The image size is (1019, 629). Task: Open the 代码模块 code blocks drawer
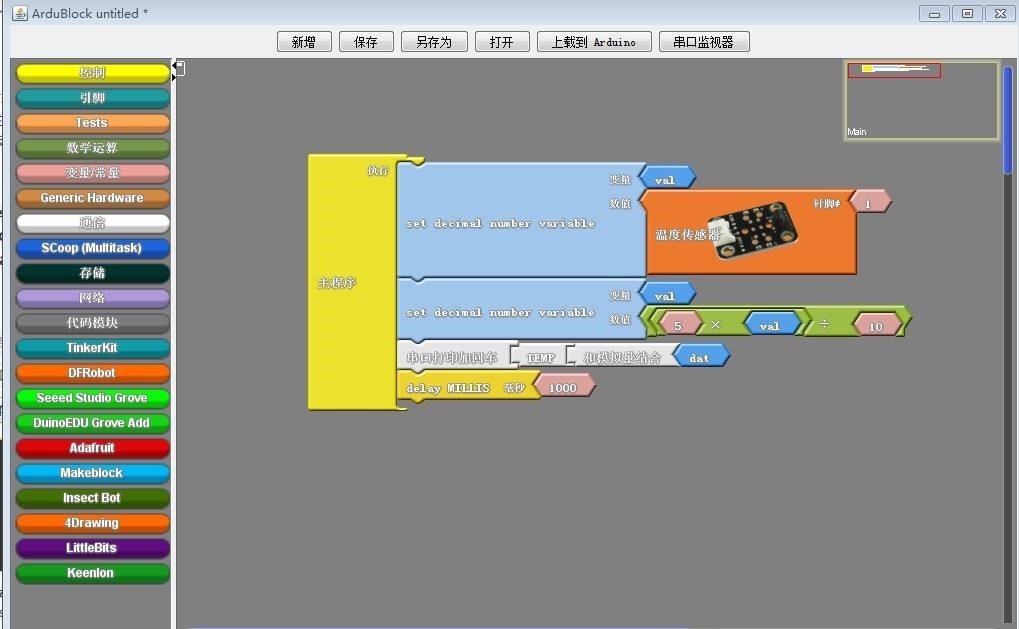[92, 323]
